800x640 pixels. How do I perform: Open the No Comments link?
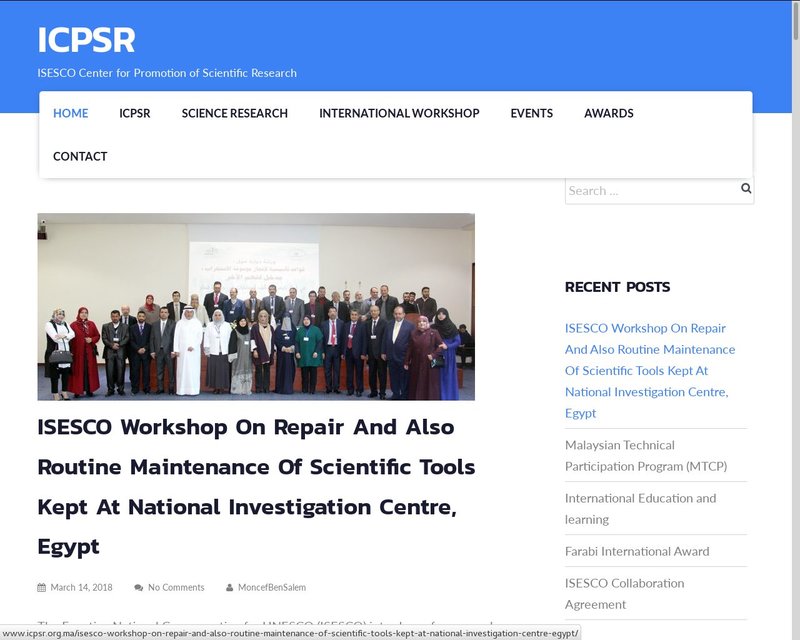[176, 587]
